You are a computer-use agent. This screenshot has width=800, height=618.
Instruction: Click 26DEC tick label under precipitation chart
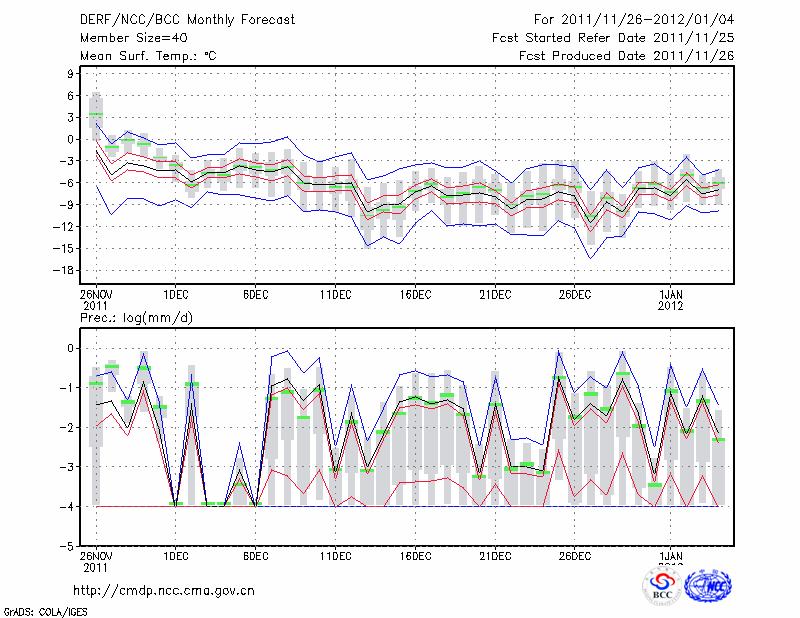[575, 555]
